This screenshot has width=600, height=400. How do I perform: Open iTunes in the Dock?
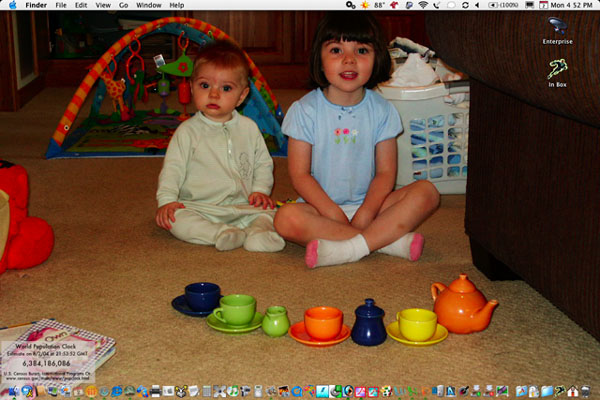pyautogui.click(x=232, y=391)
